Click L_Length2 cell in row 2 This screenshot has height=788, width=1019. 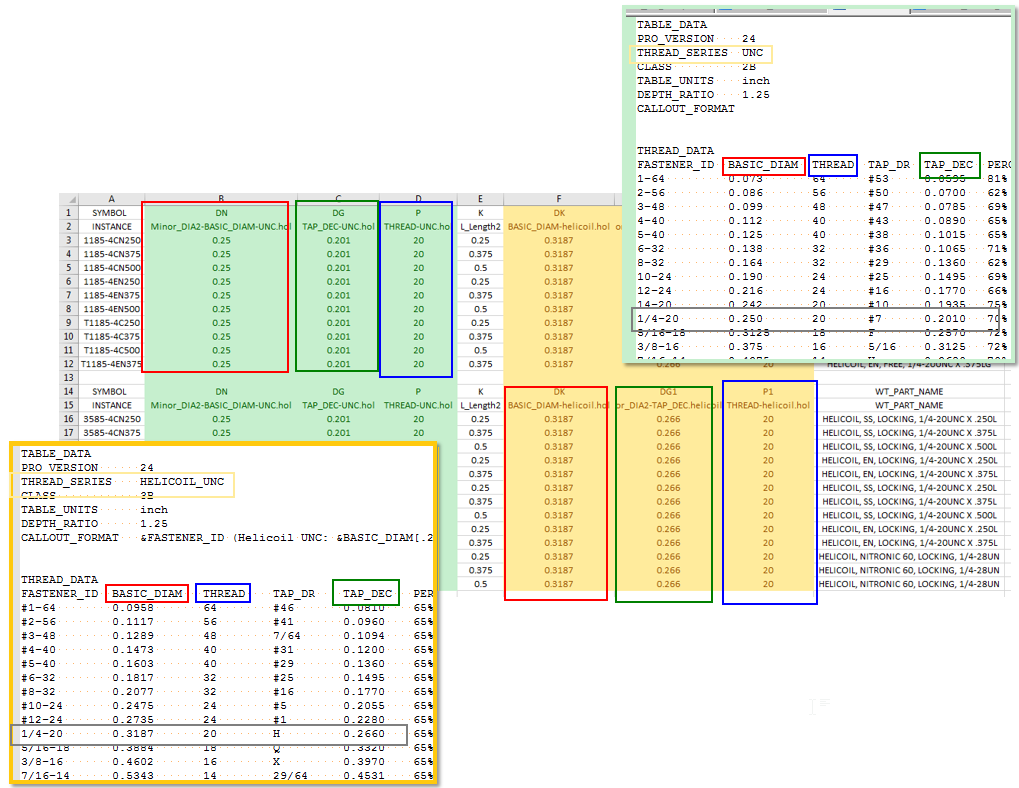click(480, 227)
